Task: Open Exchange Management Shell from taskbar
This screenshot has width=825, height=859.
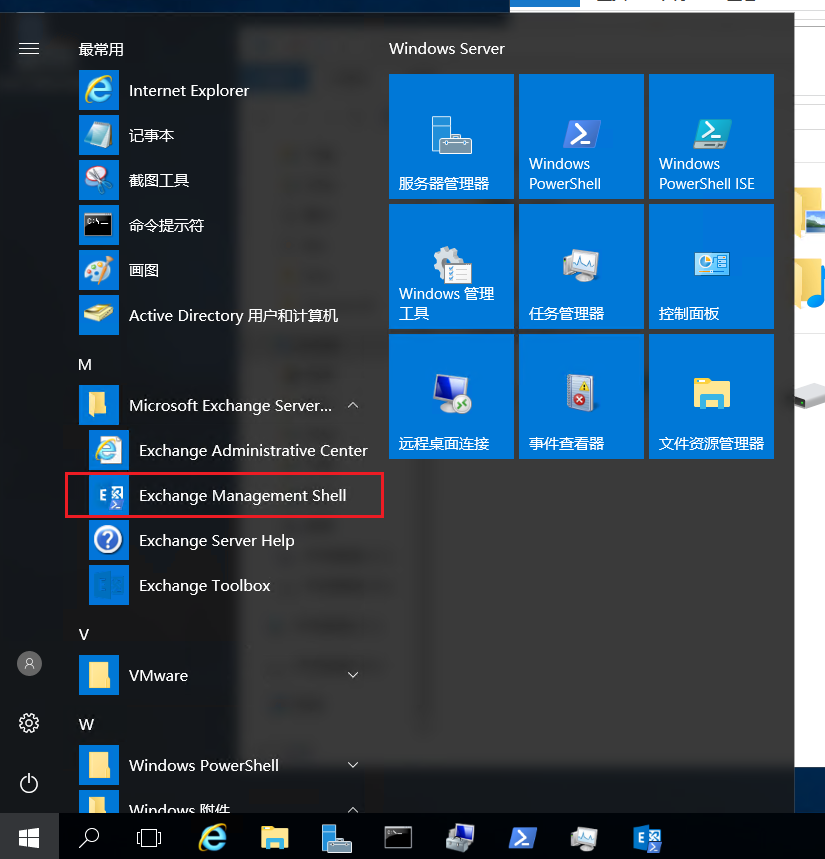Action: pos(647,838)
